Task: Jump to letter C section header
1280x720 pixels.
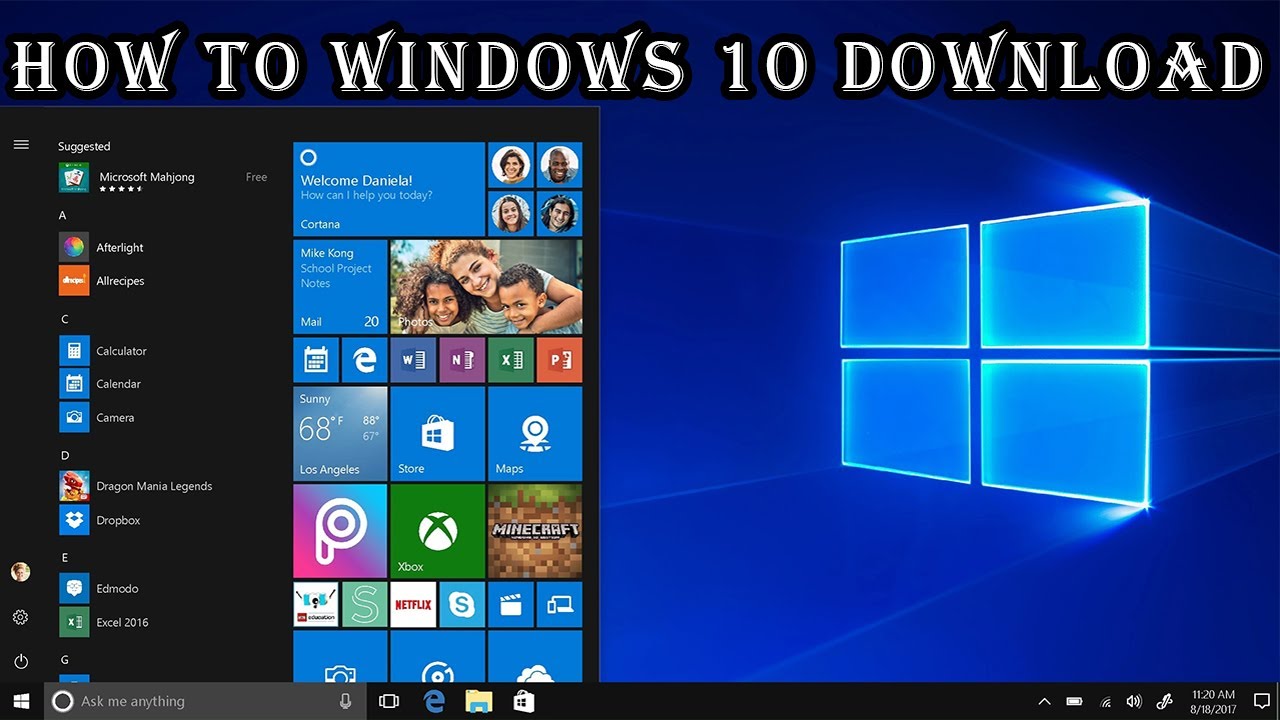Action: tap(64, 319)
